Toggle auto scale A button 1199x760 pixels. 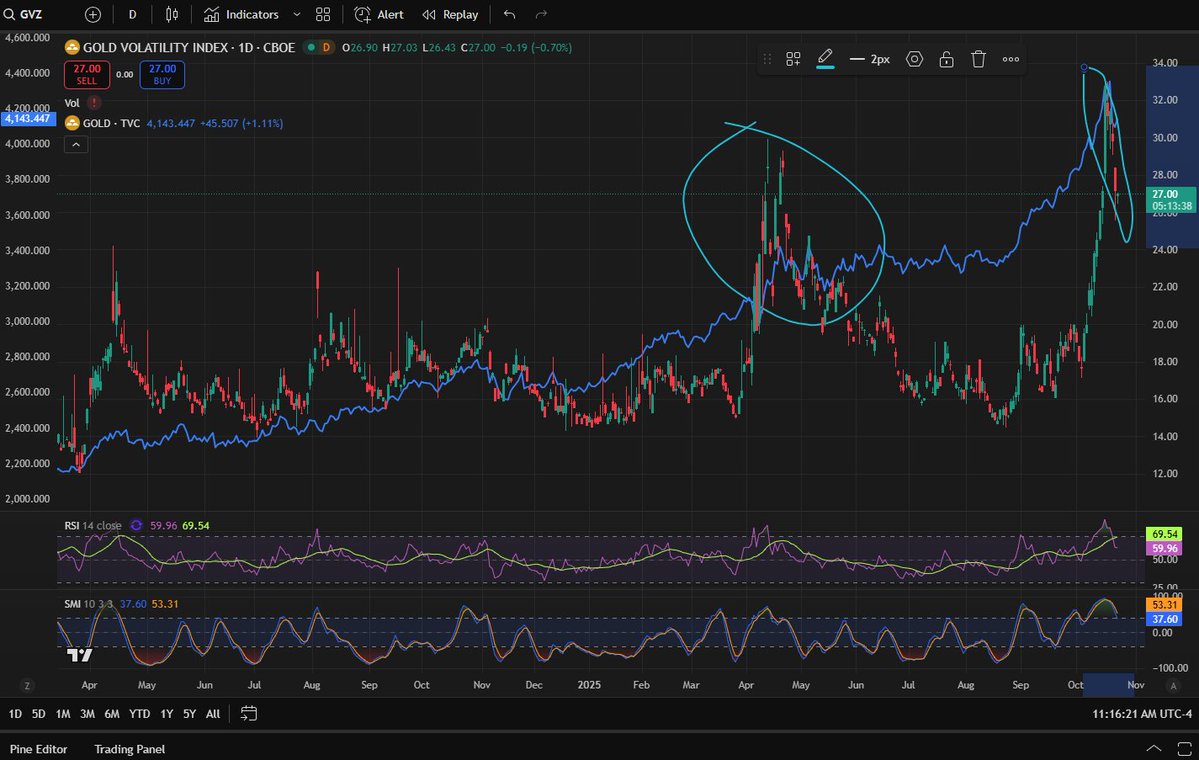click(x=1173, y=686)
